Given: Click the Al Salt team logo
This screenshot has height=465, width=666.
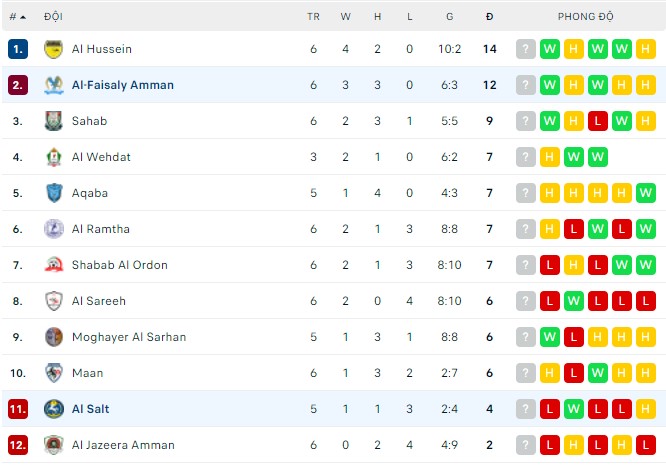Looking at the screenshot, I should (54, 409).
